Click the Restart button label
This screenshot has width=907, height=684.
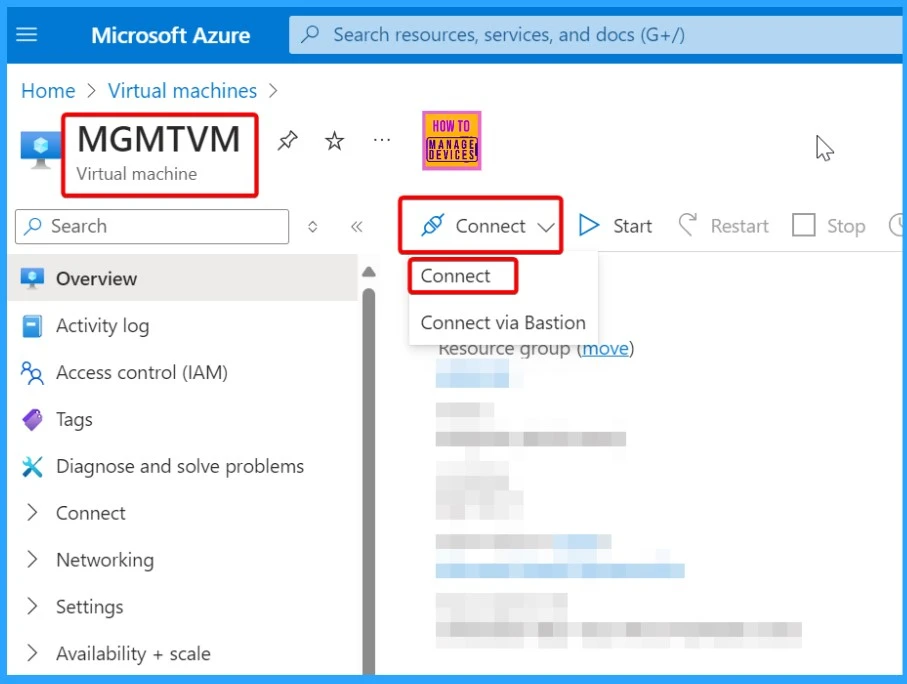point(740,226)
